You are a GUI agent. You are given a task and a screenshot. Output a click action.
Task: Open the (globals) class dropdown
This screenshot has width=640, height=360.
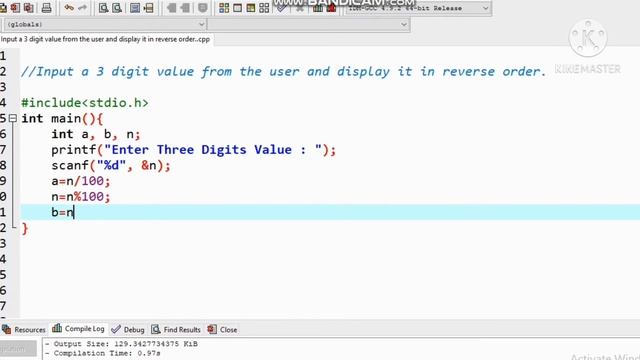pyautogui.click(x=104, y=24)
